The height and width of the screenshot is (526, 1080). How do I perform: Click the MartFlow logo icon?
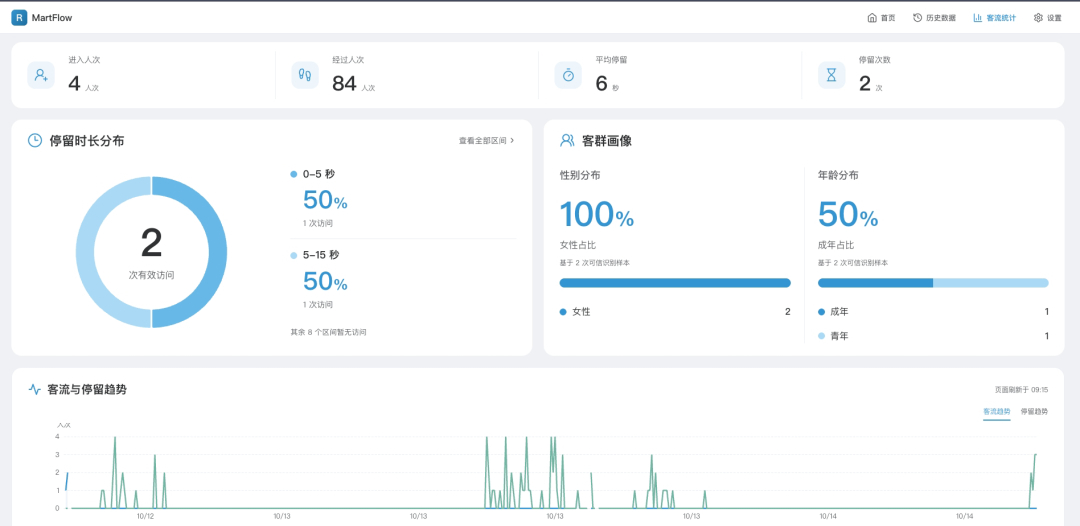pos(19,18)
